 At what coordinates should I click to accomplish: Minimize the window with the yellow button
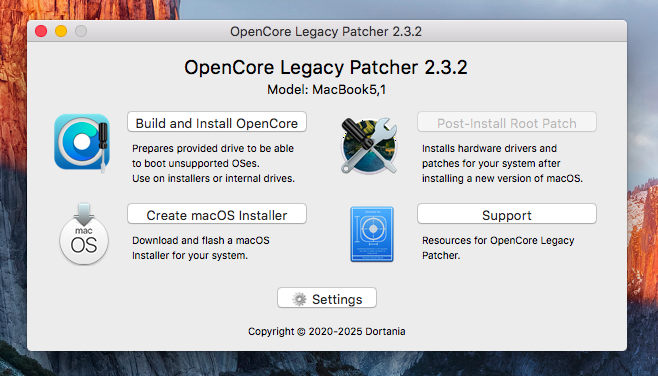[61, 31]
